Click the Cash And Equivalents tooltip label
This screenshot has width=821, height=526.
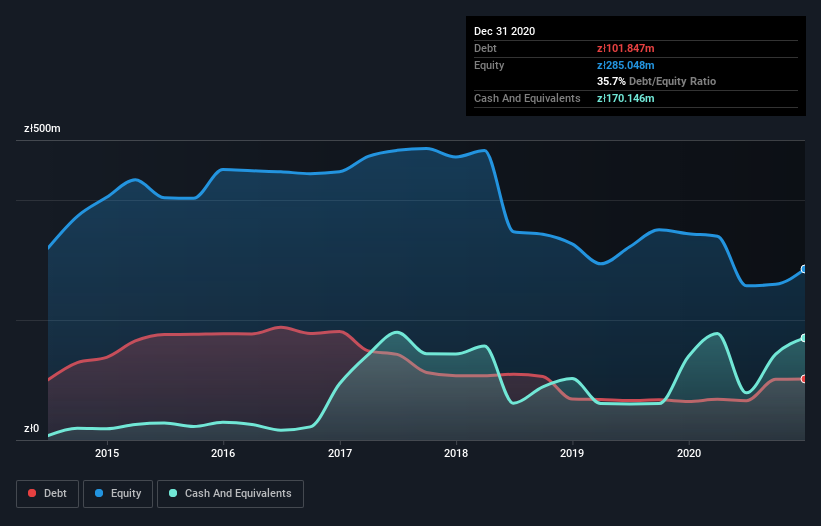point(527,98)
